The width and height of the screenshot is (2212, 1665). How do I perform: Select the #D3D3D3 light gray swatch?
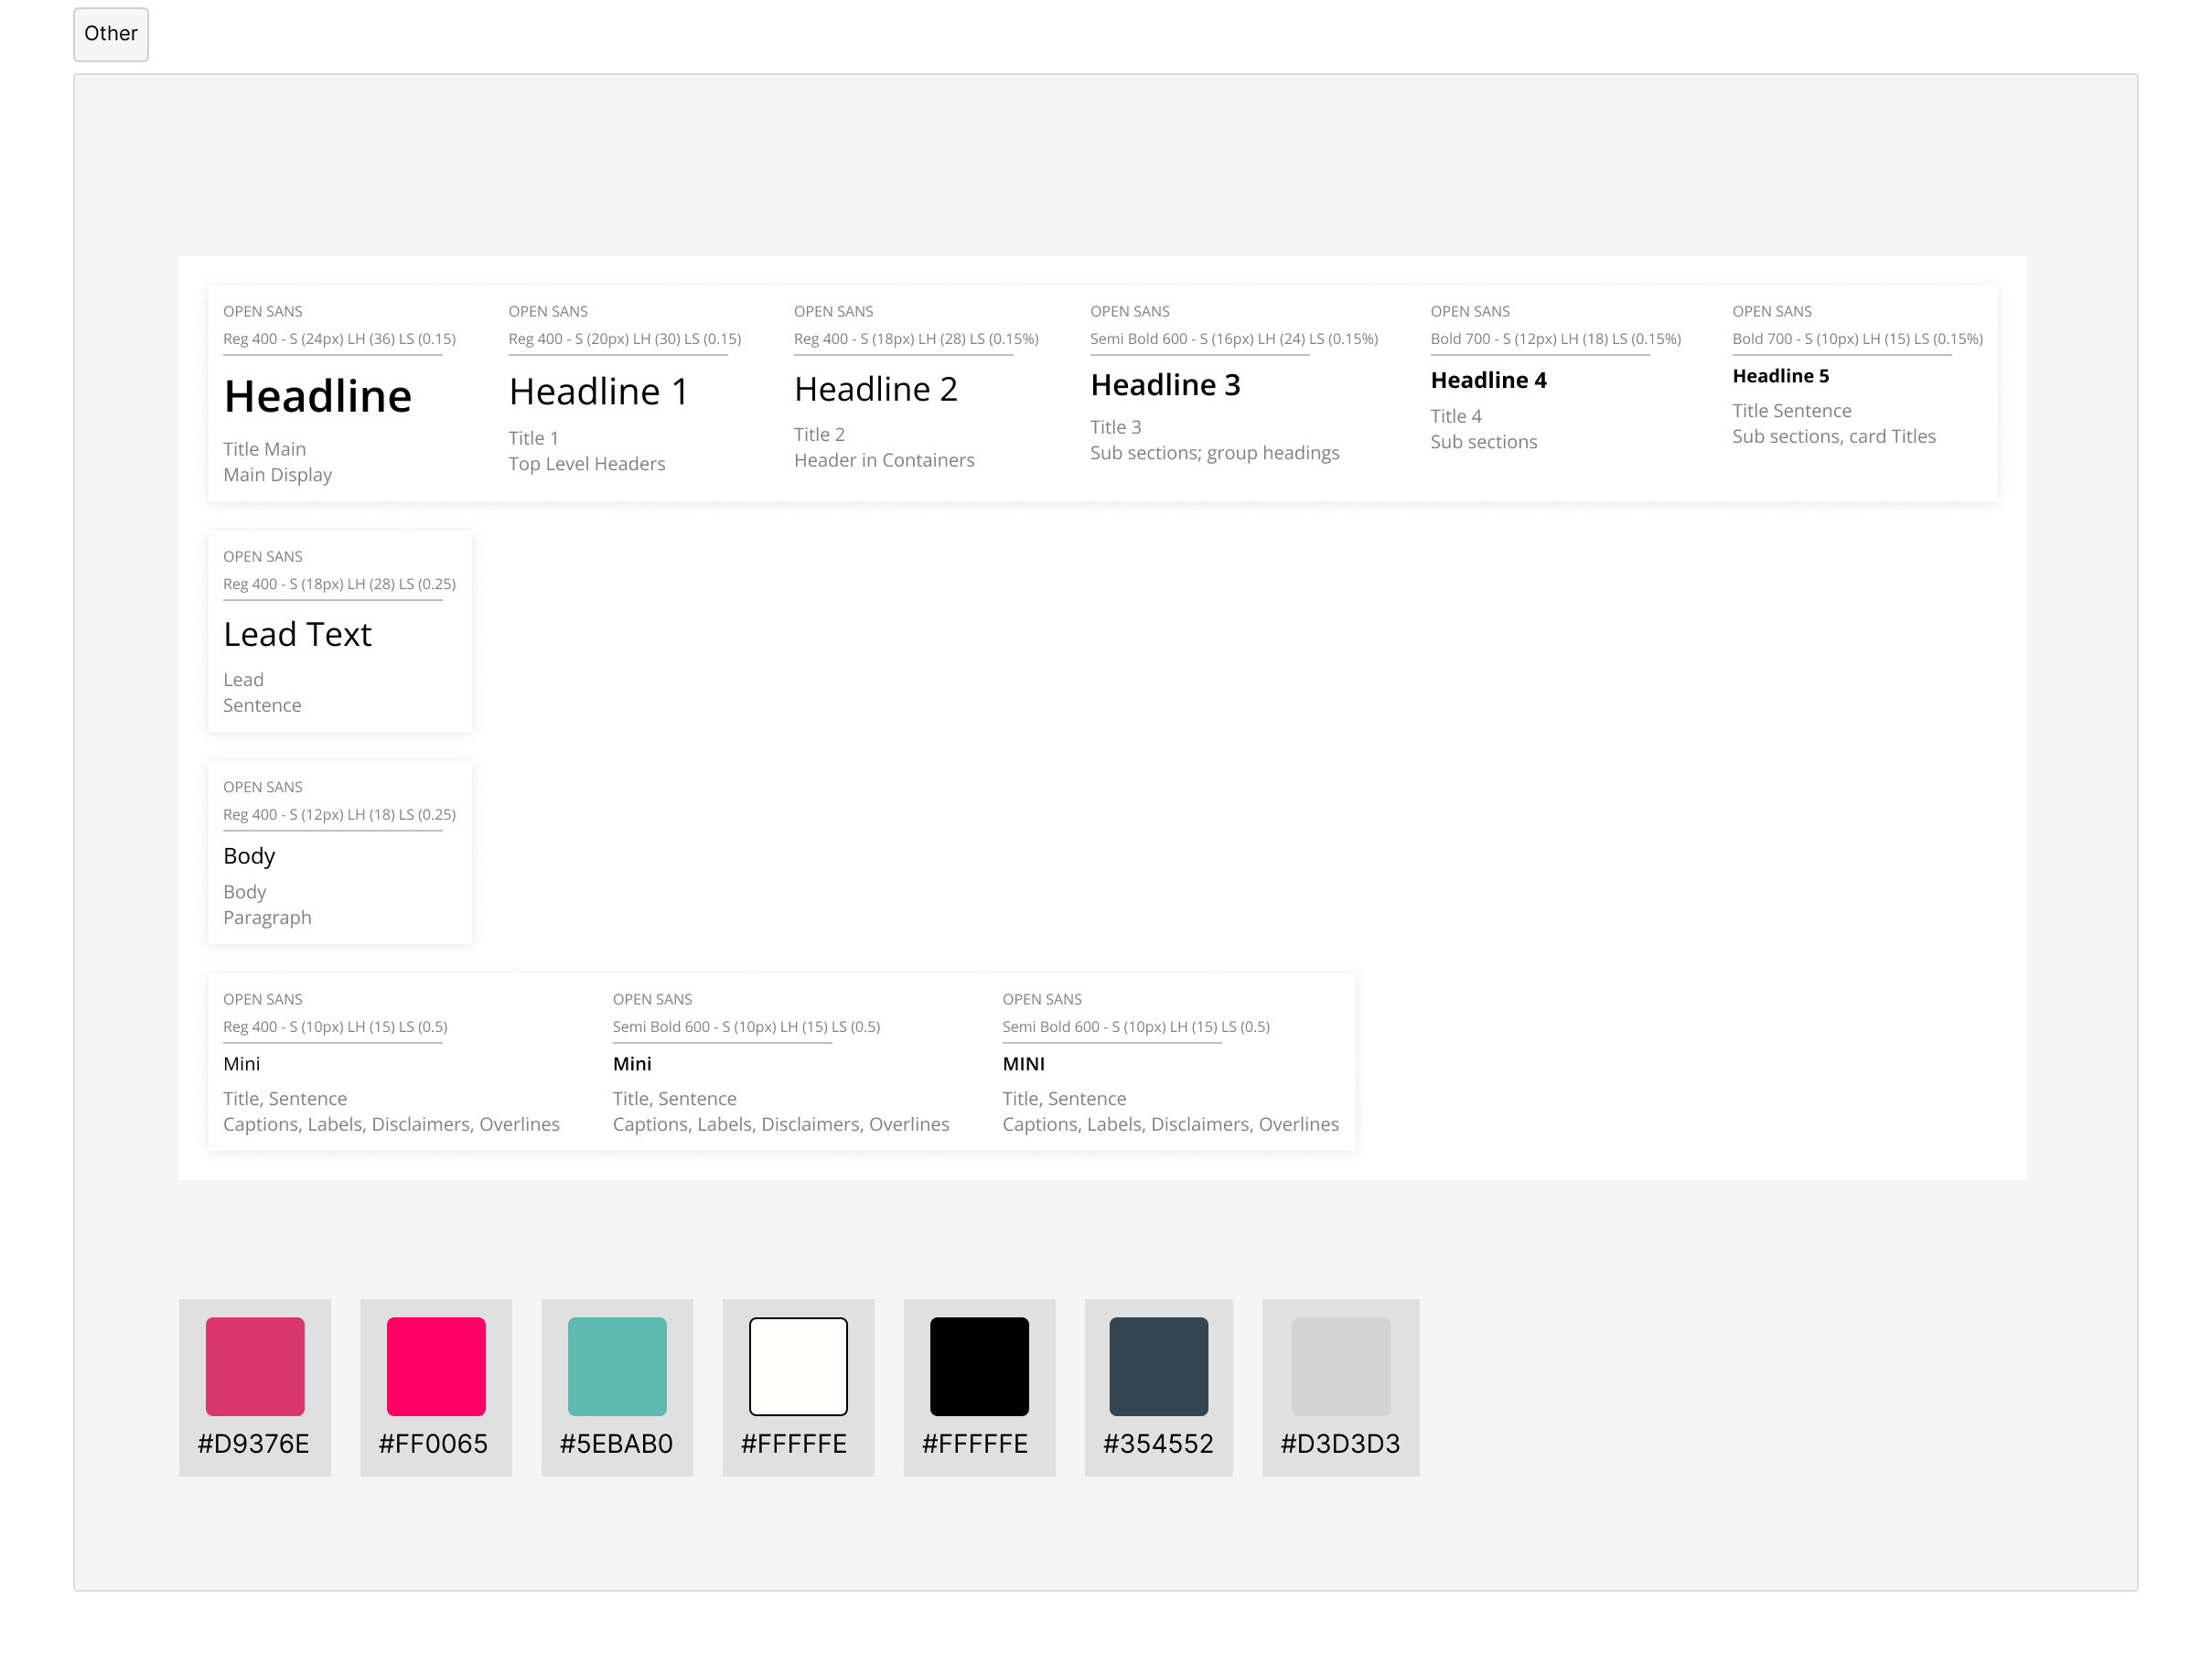pos(1340,1366)
